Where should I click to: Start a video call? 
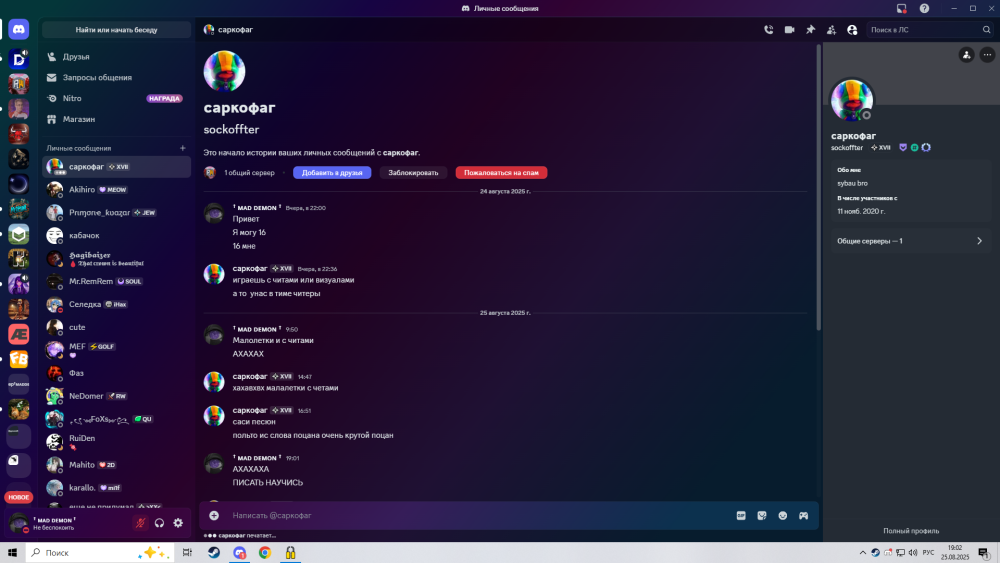pyautogui.click(x=790, y=30)
